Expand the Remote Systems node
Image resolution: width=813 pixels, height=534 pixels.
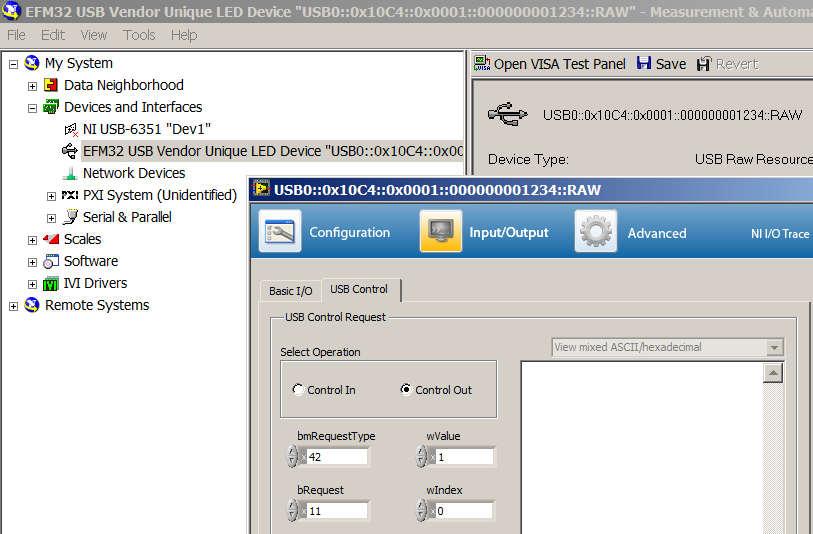coord(13,306)
